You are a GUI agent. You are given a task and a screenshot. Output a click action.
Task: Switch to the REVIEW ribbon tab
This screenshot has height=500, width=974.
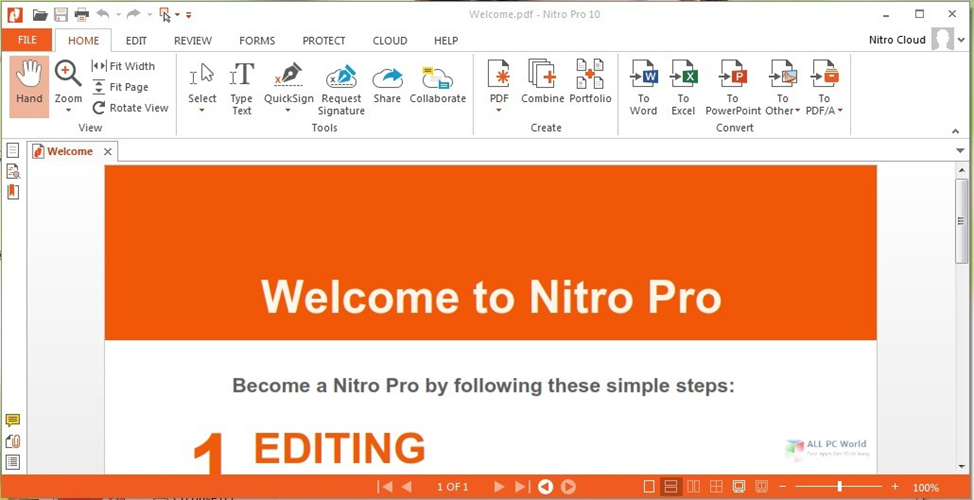pyautogui.click(x=193, y=40)
